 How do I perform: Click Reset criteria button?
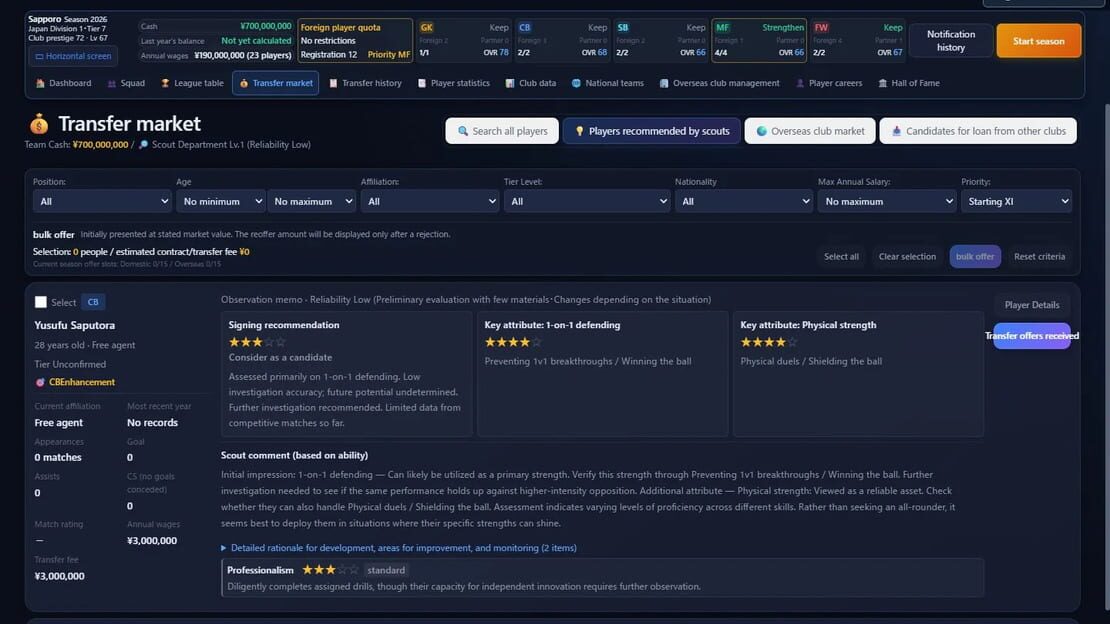[x=1039, y=256]
